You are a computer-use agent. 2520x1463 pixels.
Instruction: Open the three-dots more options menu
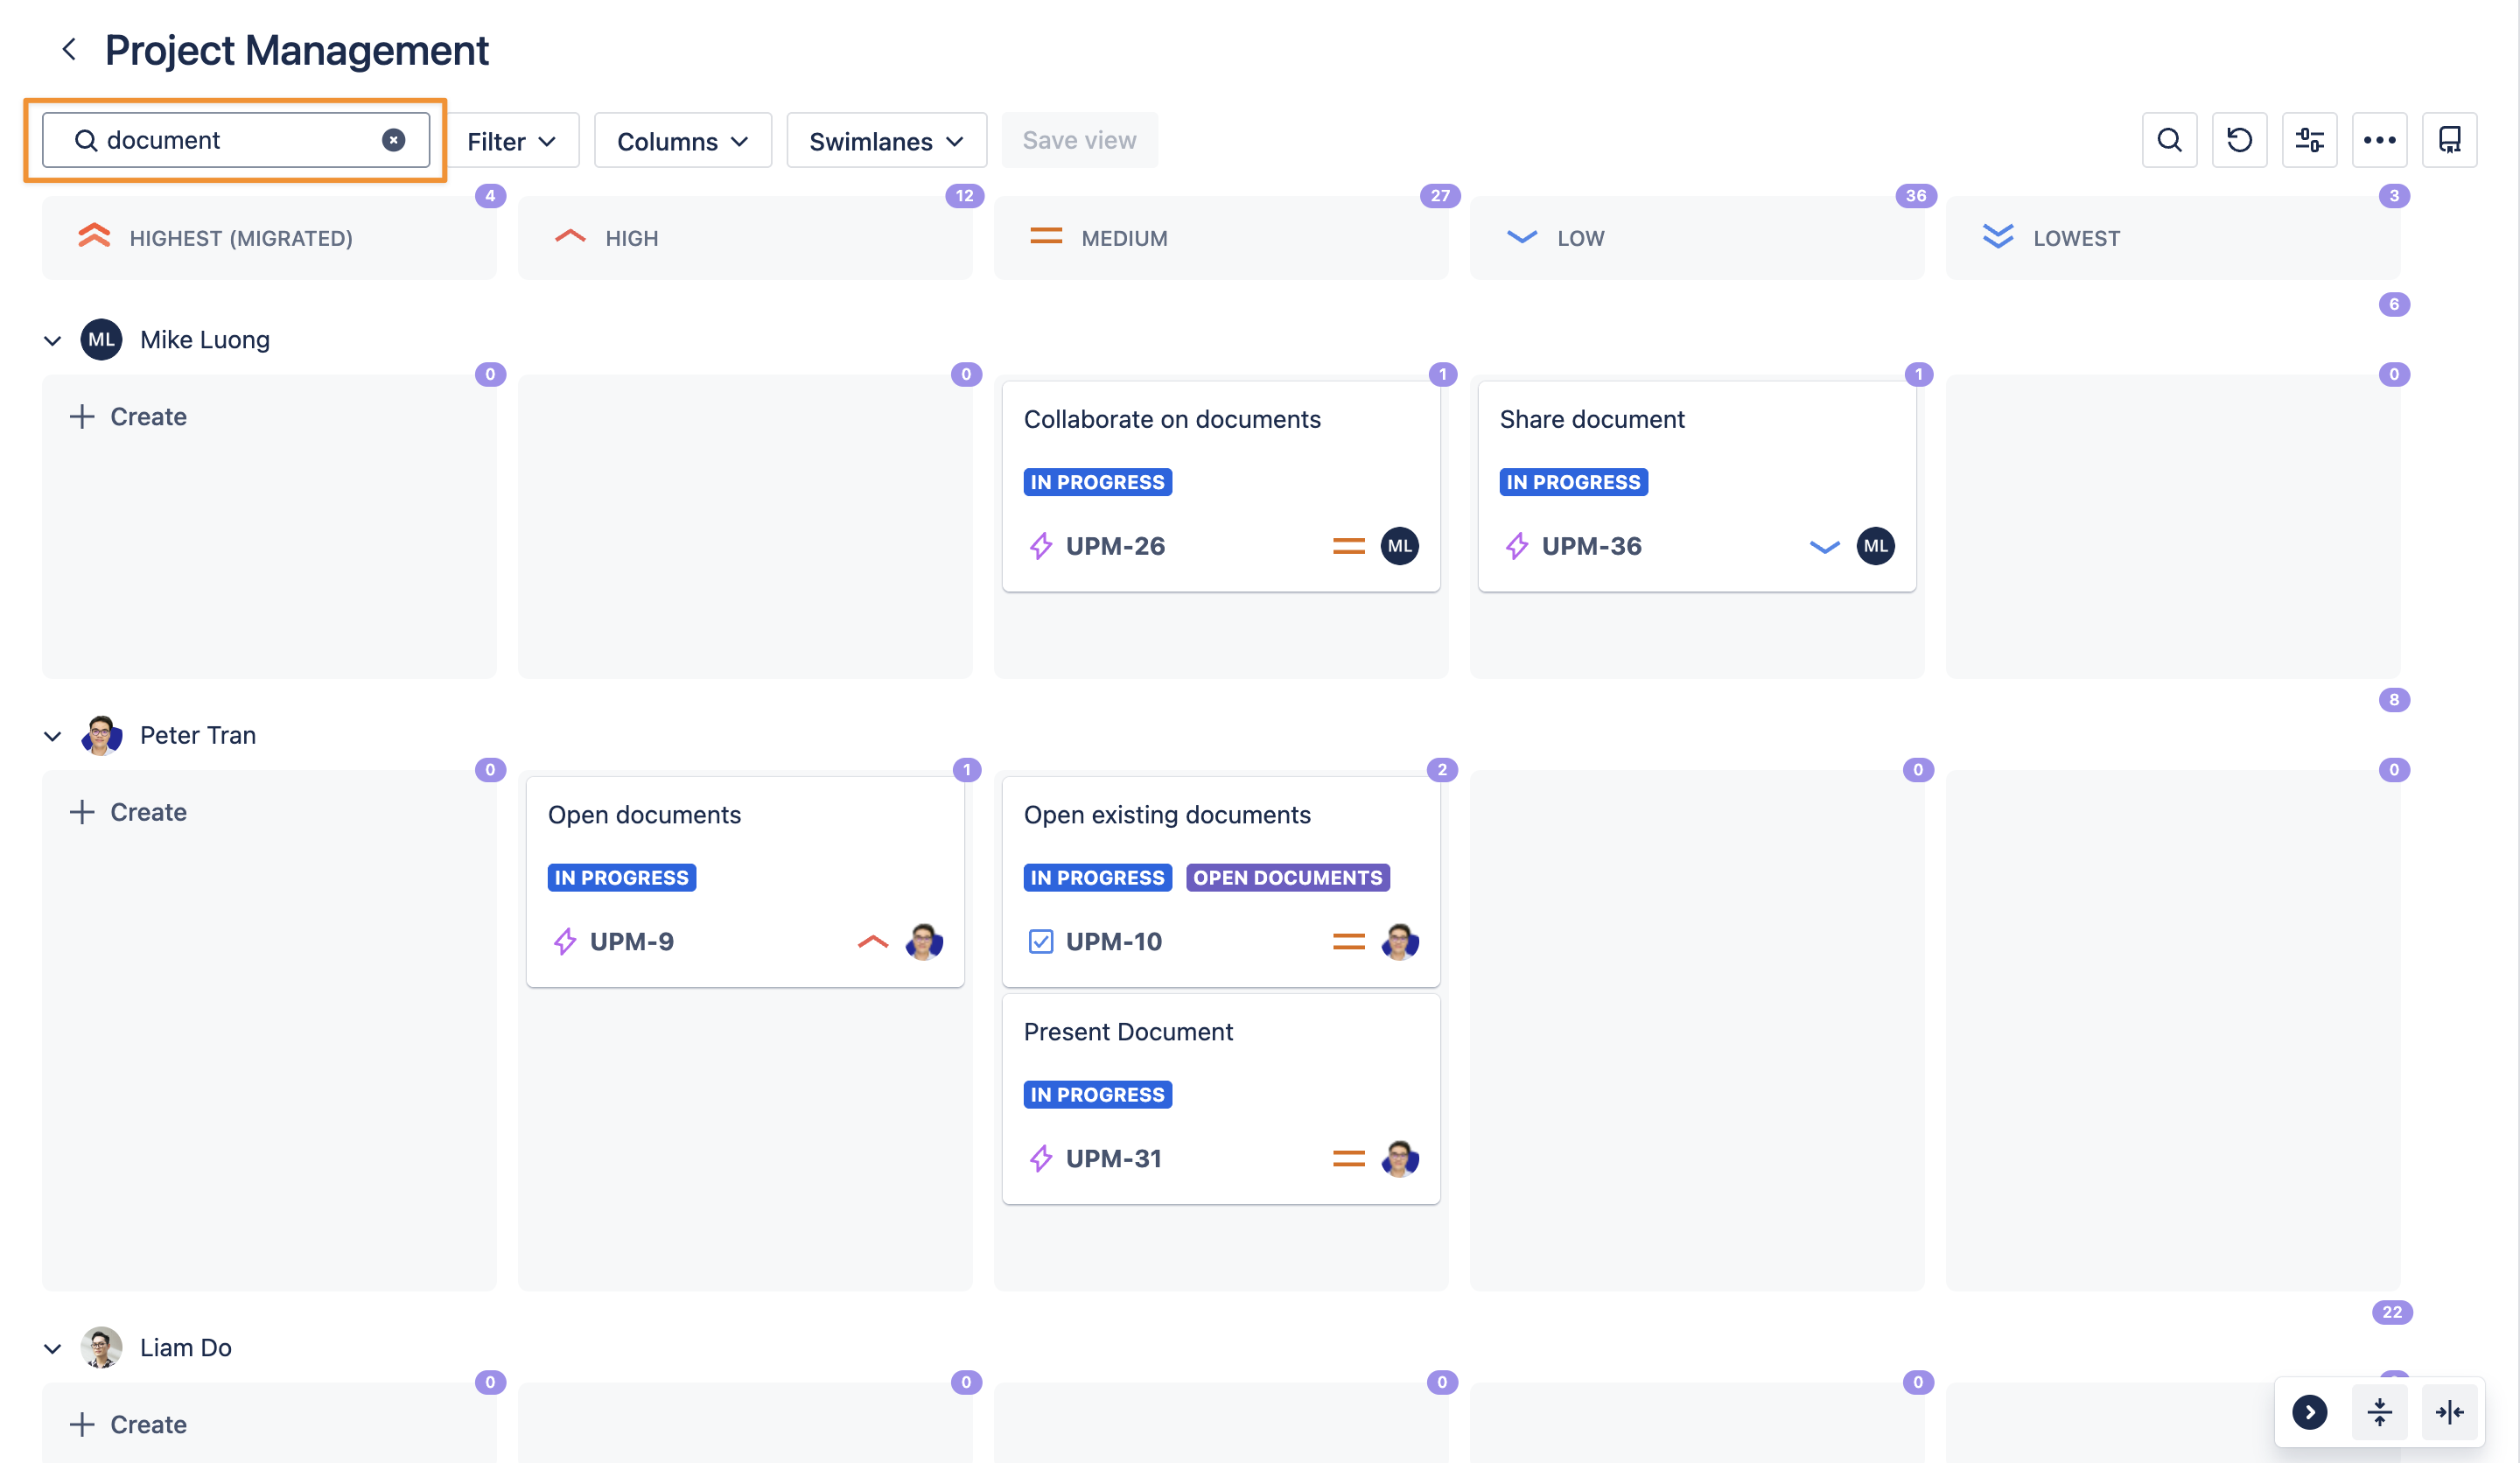2378,140
